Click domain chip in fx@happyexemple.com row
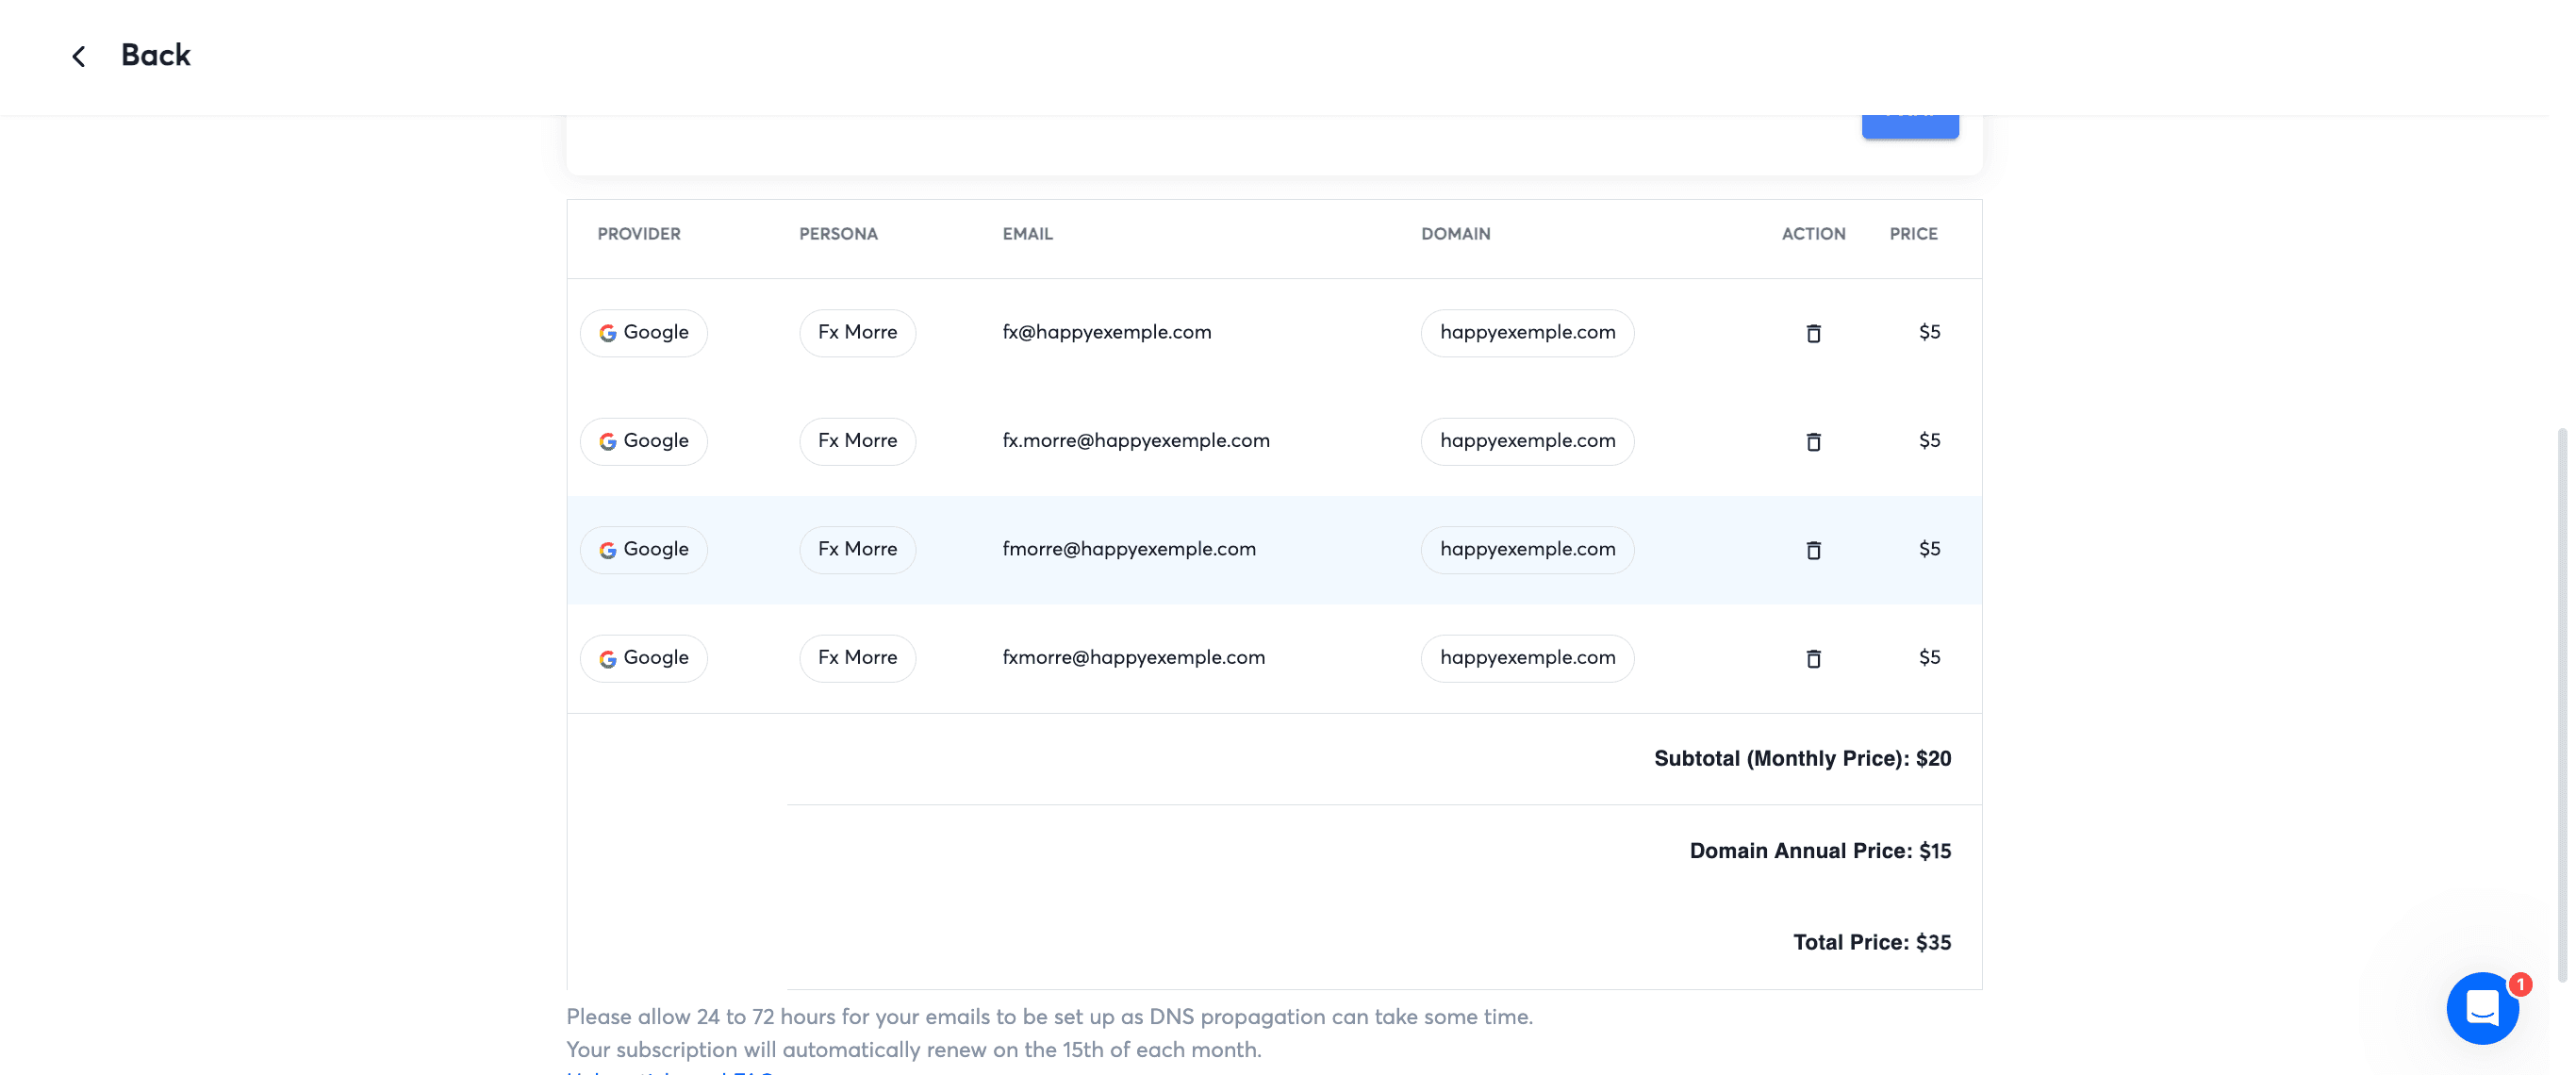Viewport: 2576px width, 1075px height. point(1527,333)
